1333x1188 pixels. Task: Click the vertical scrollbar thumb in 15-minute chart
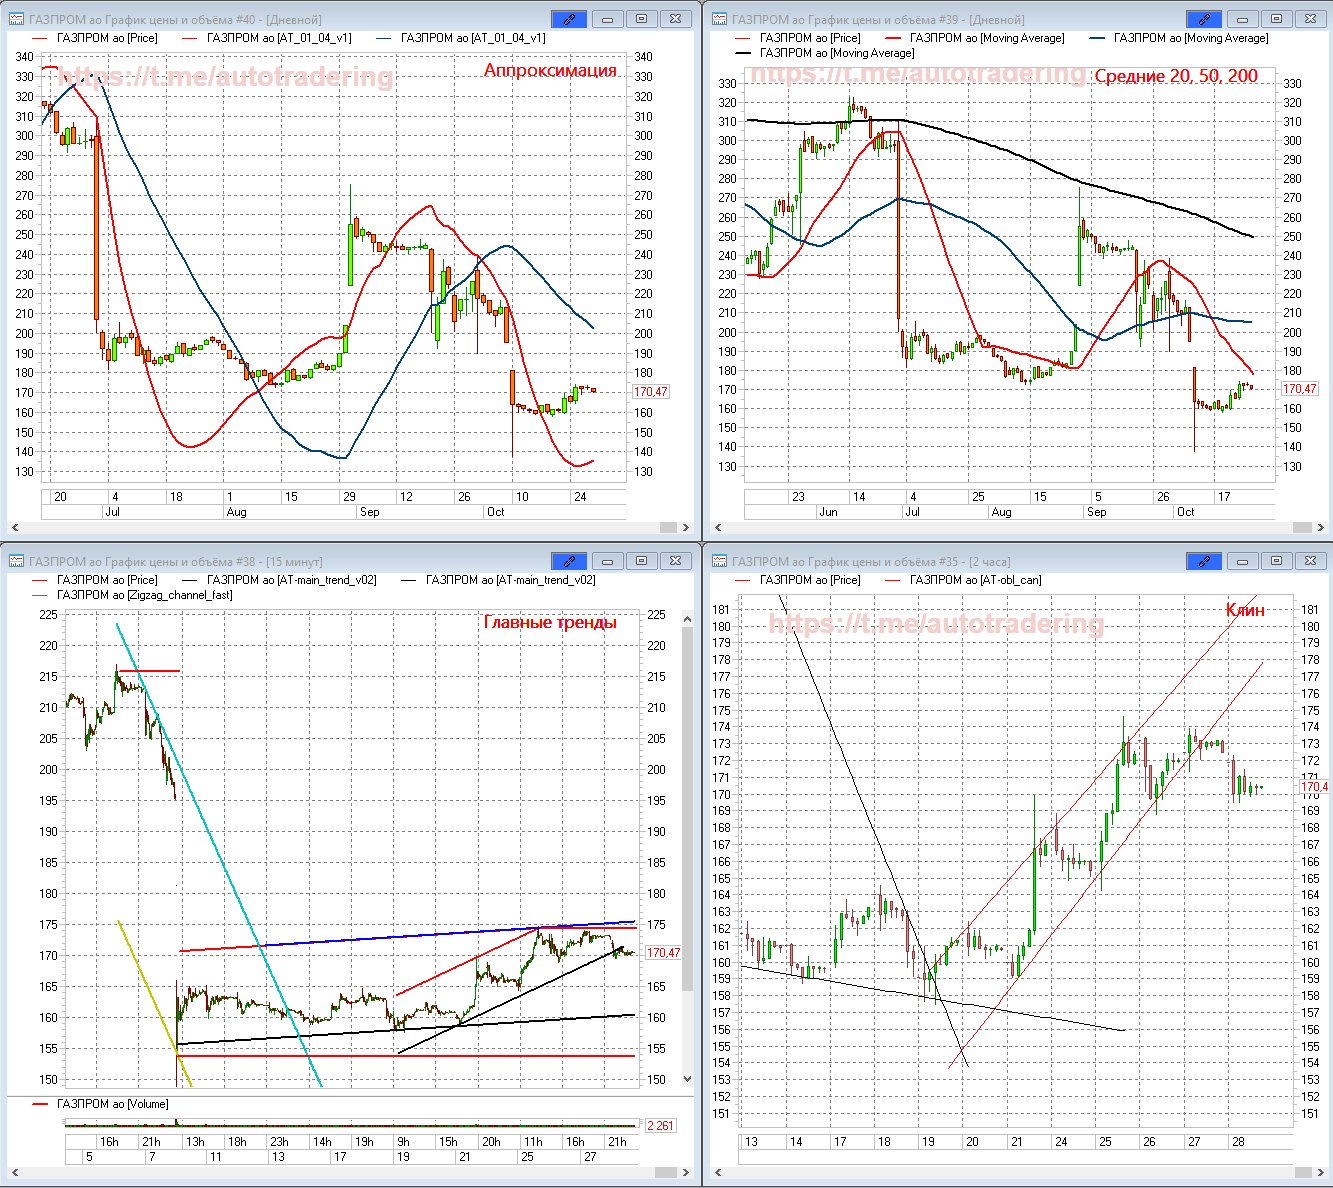(x=687, y=800)
